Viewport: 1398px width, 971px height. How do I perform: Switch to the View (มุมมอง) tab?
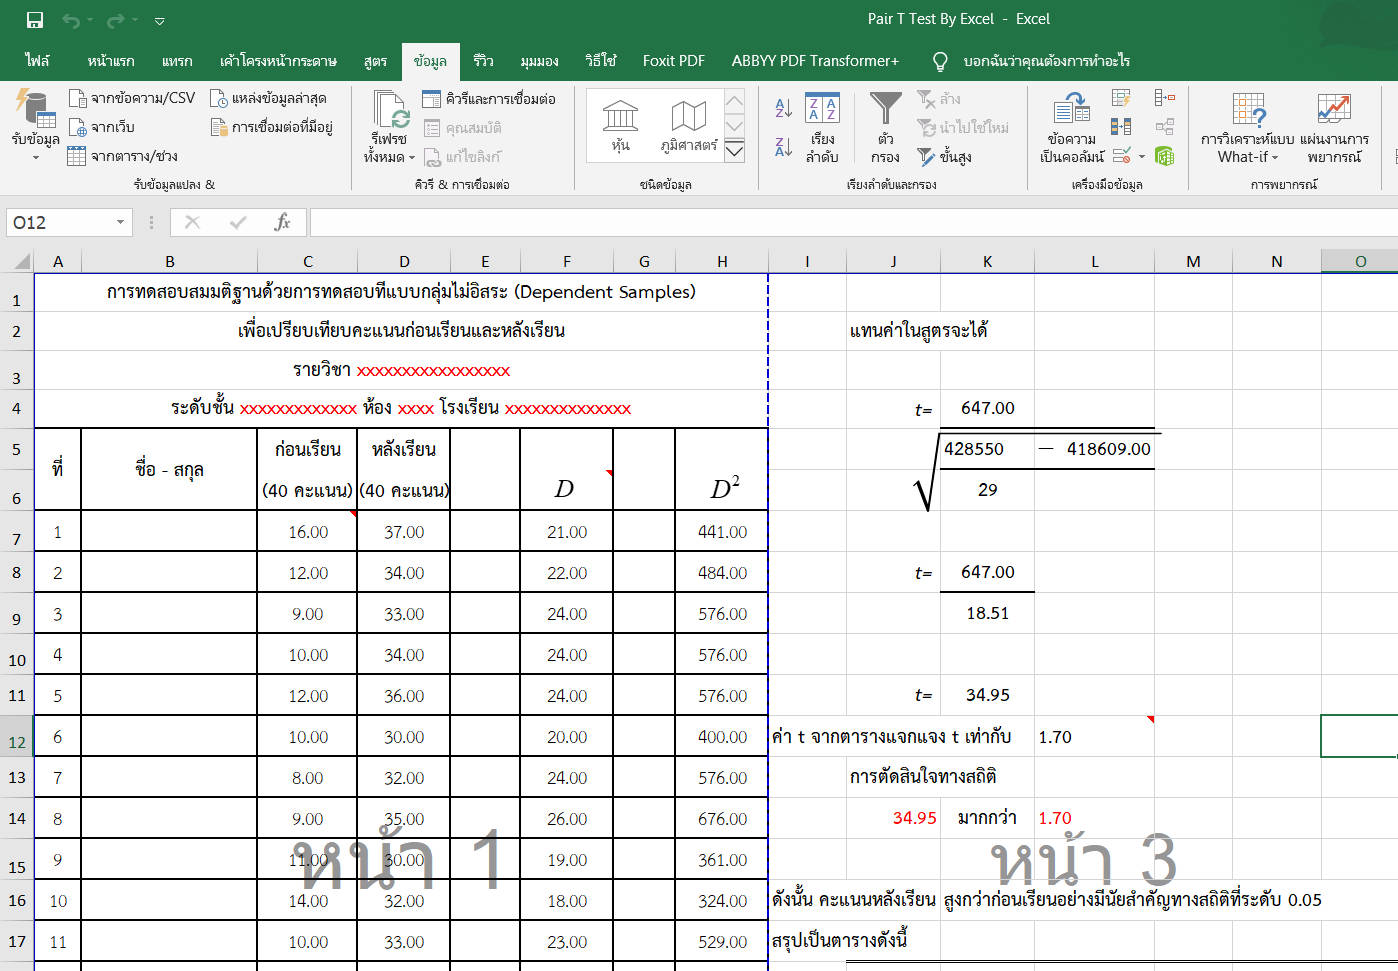(x=539, y=61)
